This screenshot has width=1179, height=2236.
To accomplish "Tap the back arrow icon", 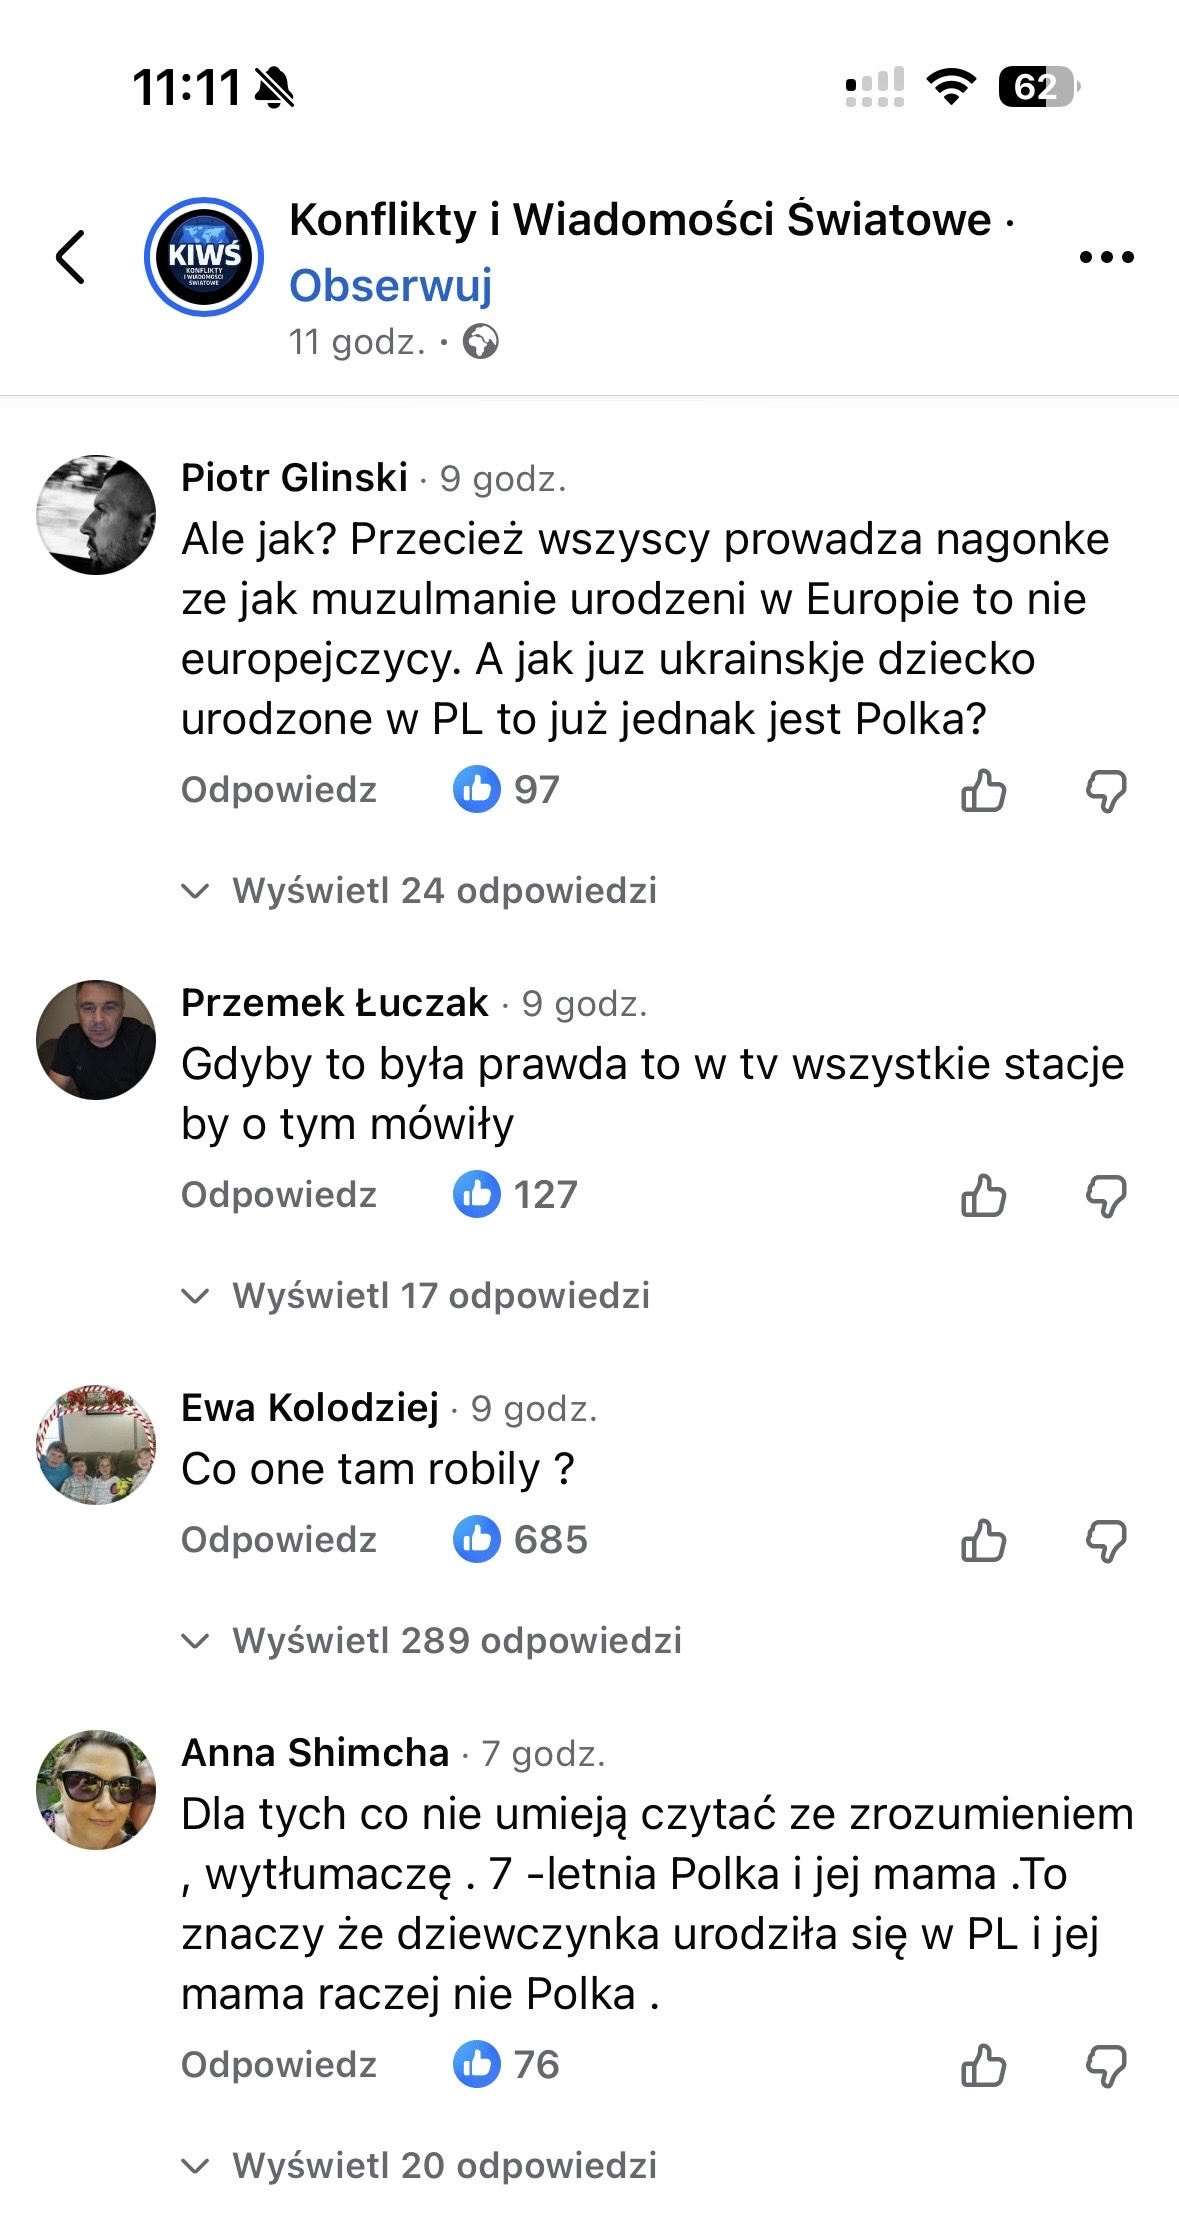I will (x=70, y=257).
